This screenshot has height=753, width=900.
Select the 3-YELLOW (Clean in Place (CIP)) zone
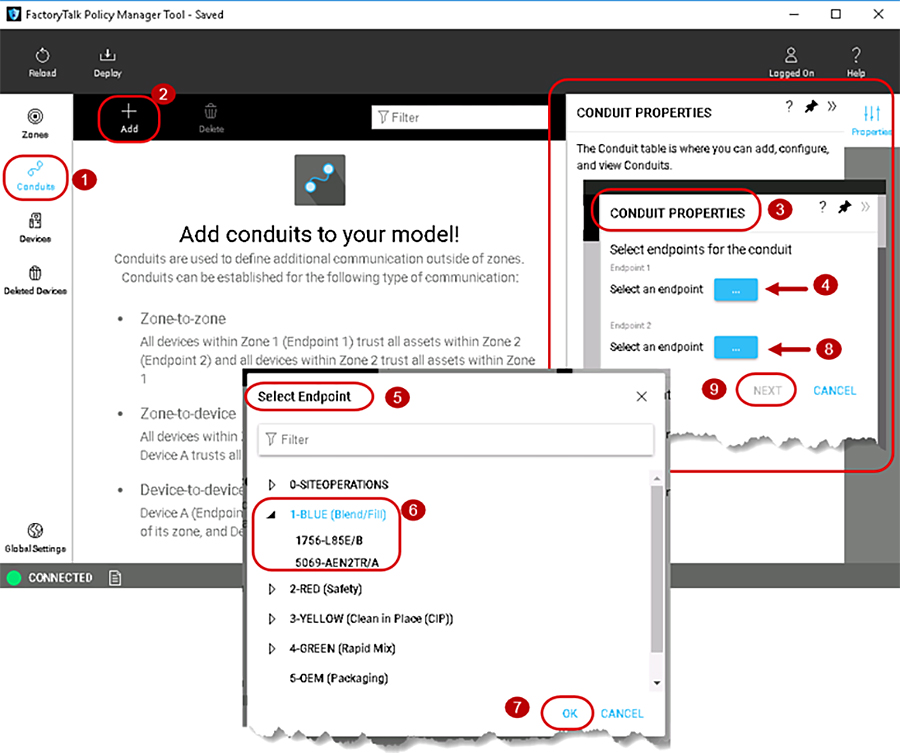pos(371,619)
